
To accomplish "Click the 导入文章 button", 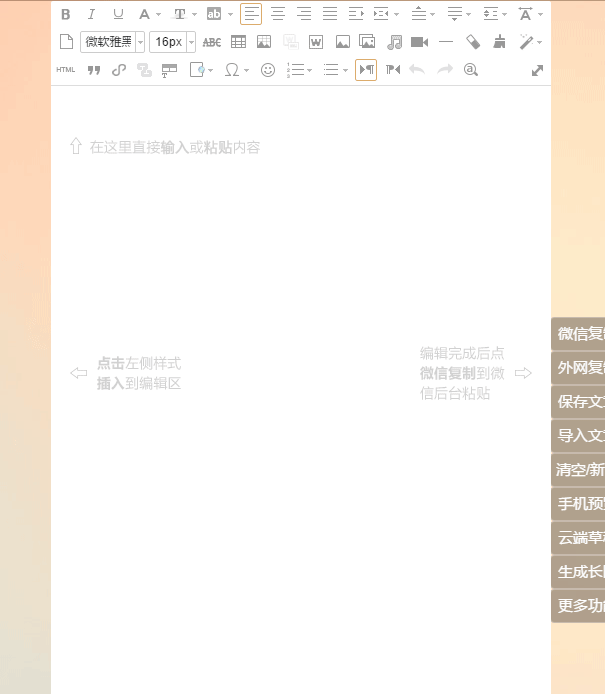I will 578,436.
